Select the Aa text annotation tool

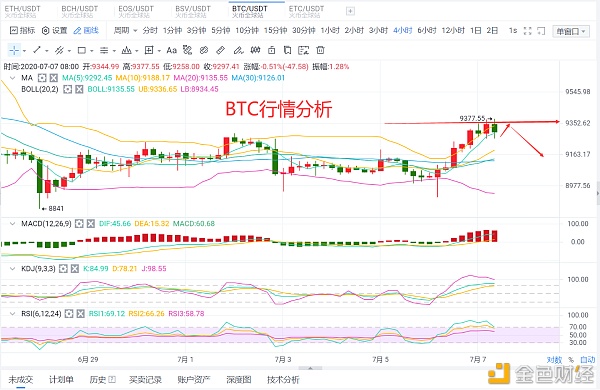point(171,50)
